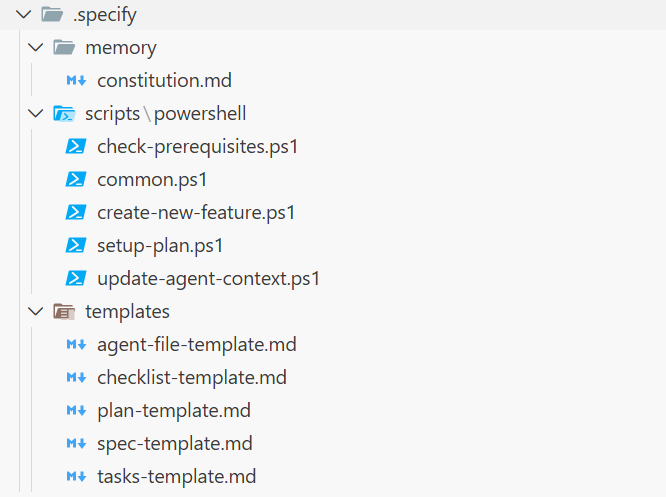Click the PowerShell icon beside check-prerequisites.ps1

coord(76,147)
